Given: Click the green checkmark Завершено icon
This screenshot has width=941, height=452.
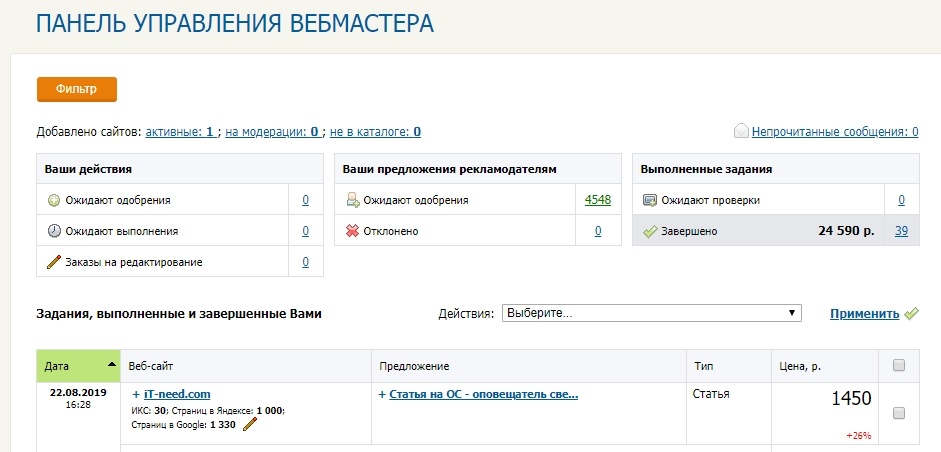Looking at the screenshot, I should click(650, 231).
